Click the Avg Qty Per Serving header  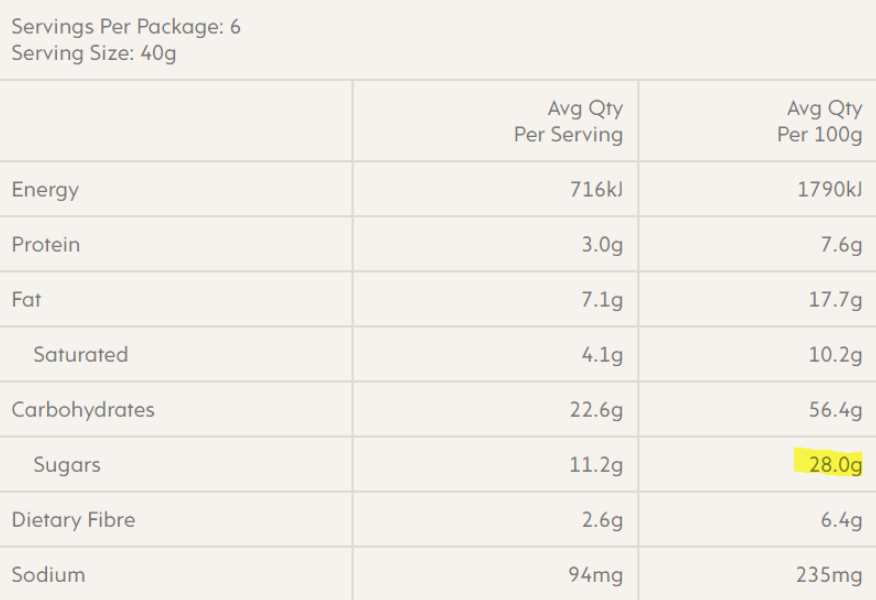point(568,121)
